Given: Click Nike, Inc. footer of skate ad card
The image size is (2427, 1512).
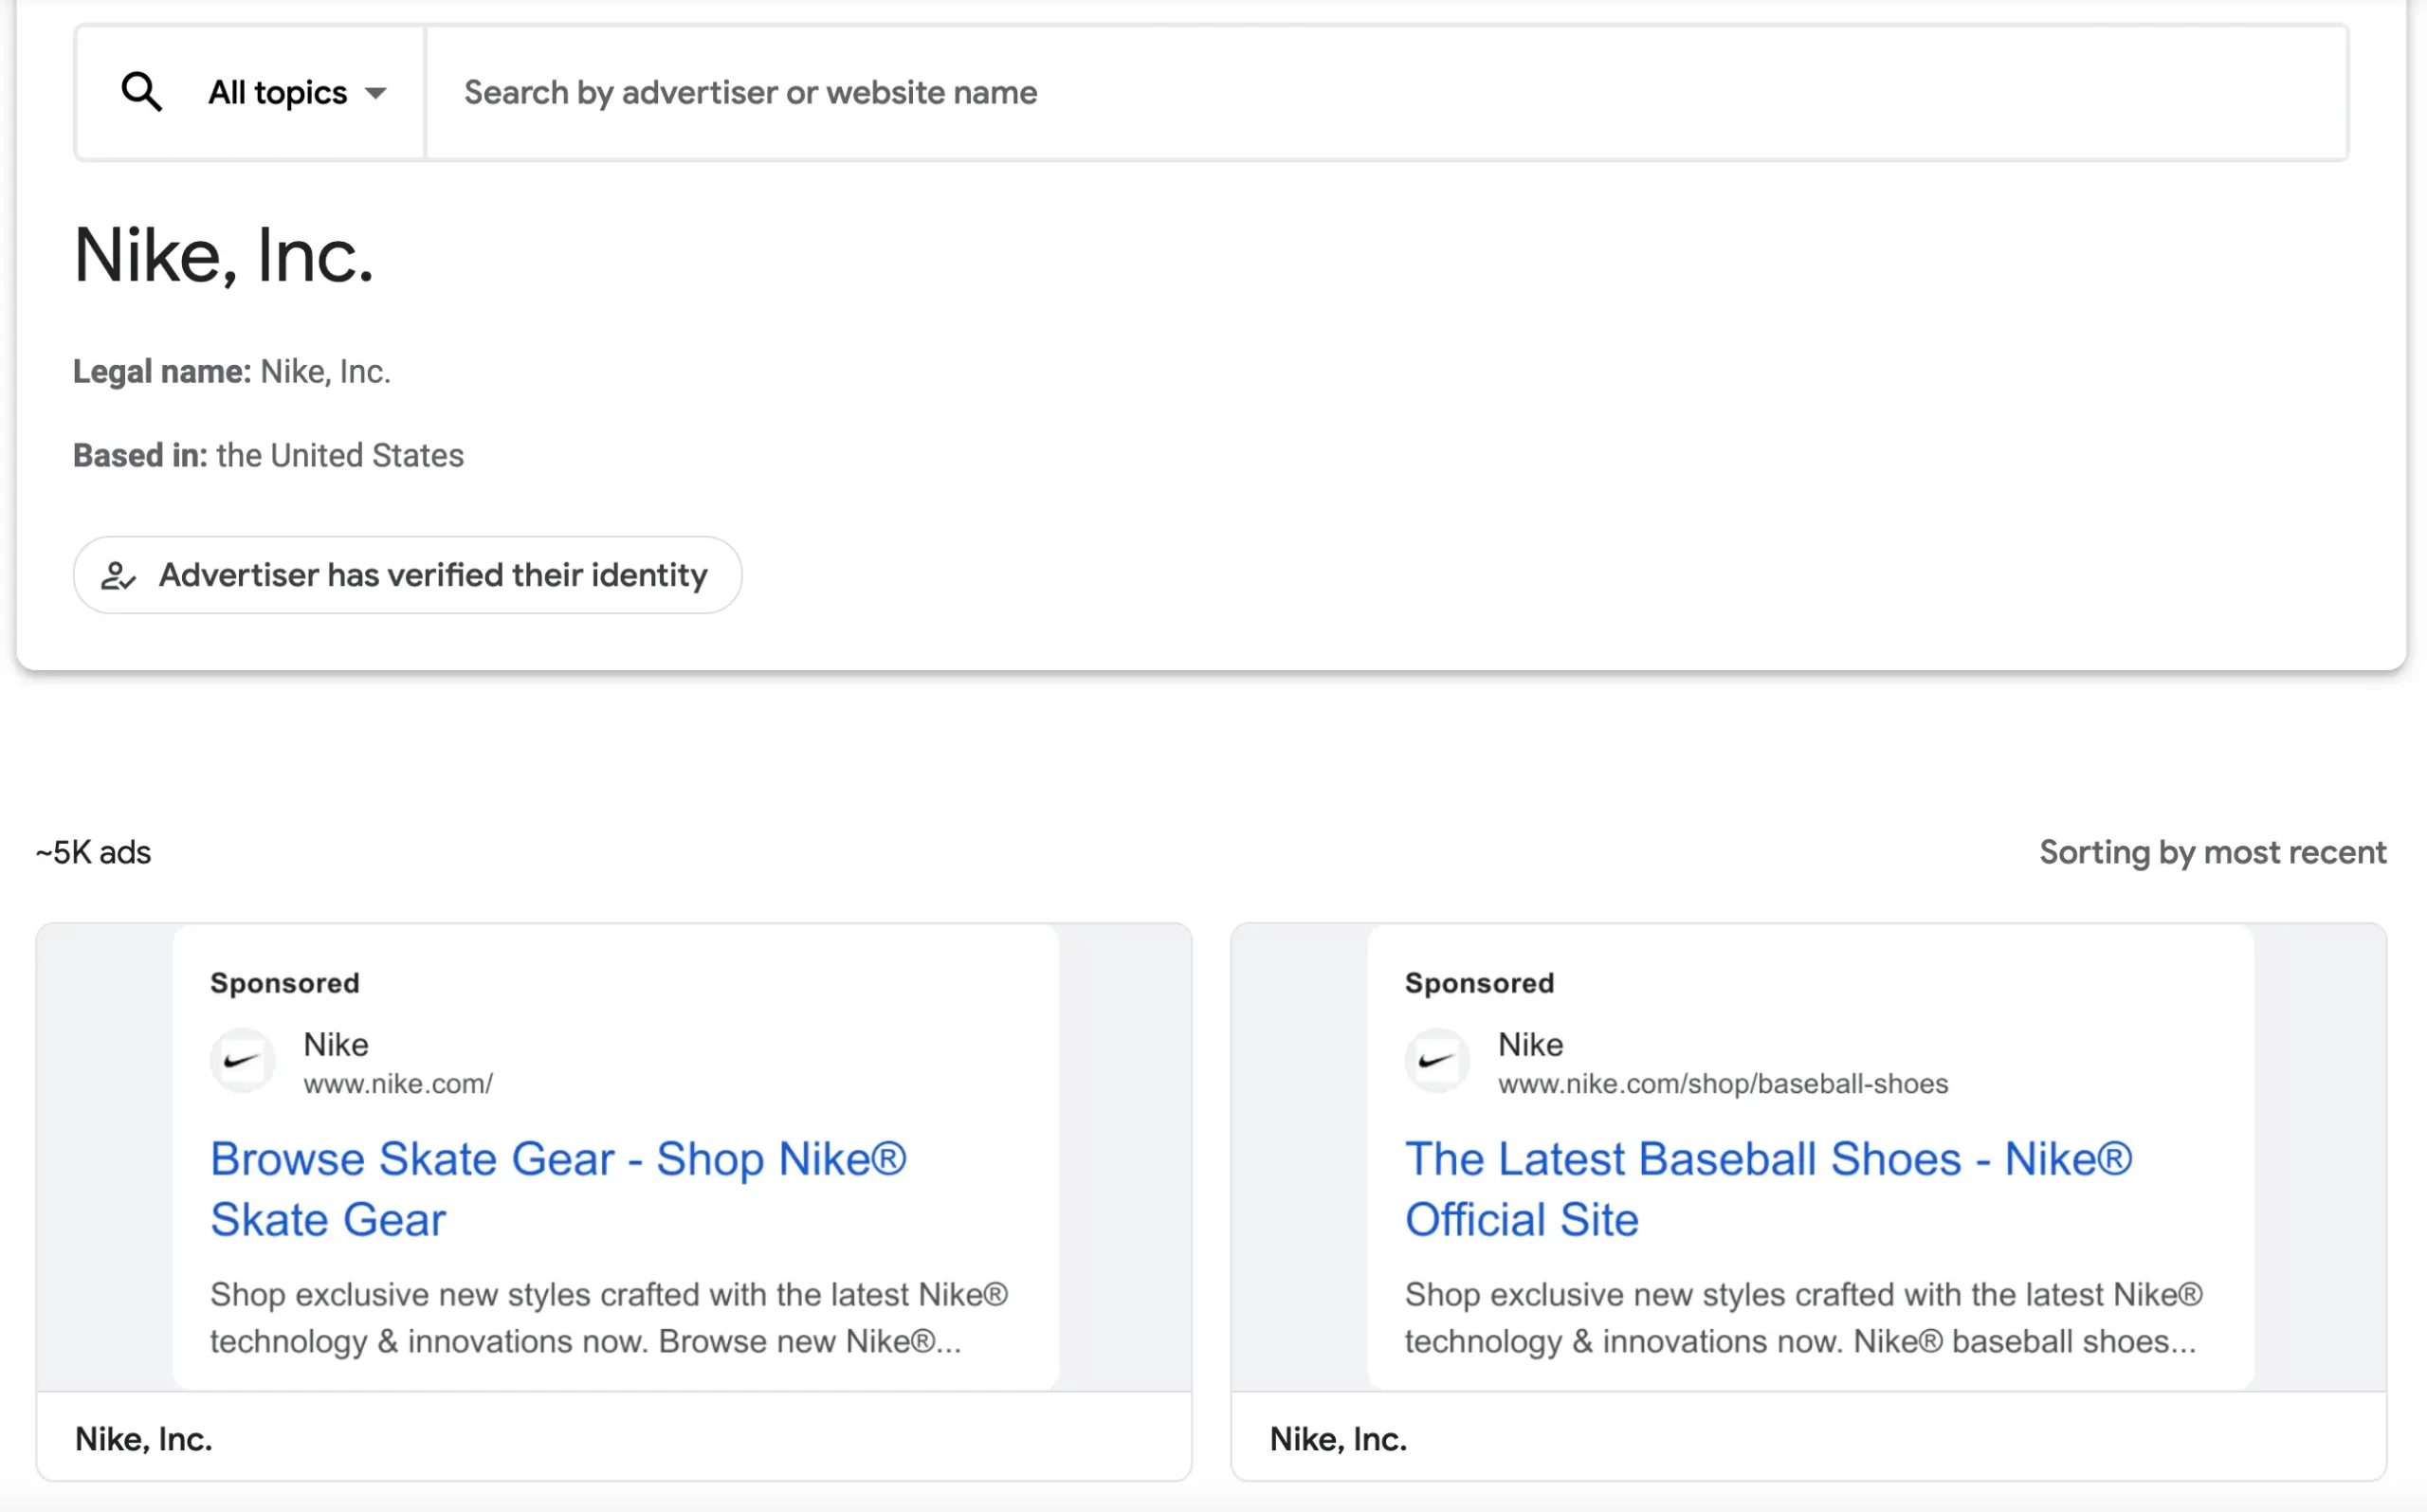Looking at the screenshot, I should (144, 1439).
